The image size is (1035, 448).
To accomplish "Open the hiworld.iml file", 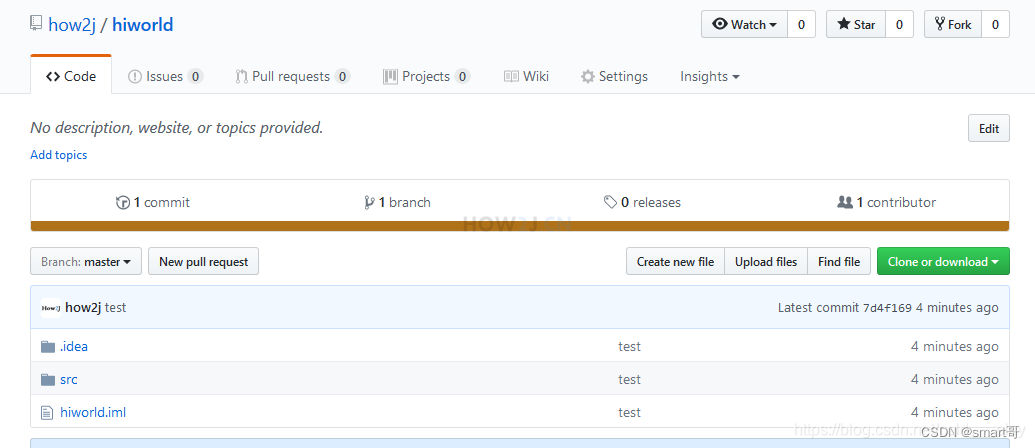I will (x=93, y=412).
